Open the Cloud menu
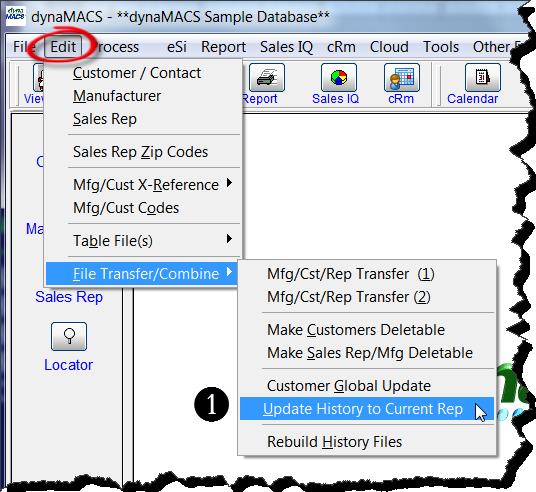 [389, 47]
